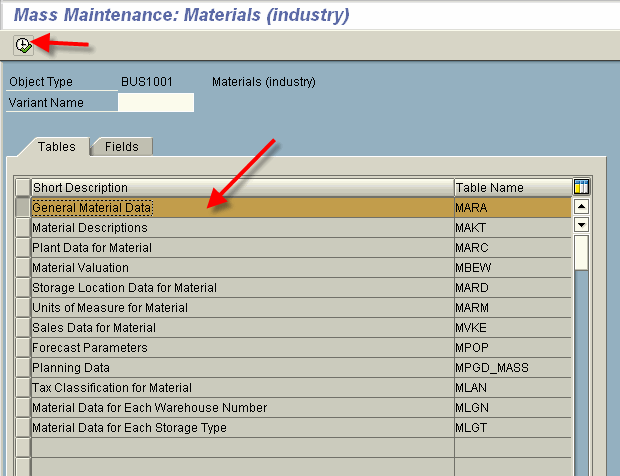
Task: Click the Execute clock icon in toolbar
Action: pyautogui.click(x=23, y=45)
